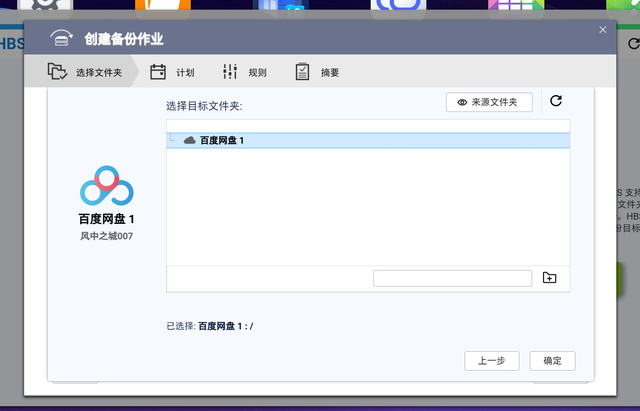Click the cloud icon beside 百度网盘 1 row
Viewport: 640px width, 411px height.
[189, 140]
